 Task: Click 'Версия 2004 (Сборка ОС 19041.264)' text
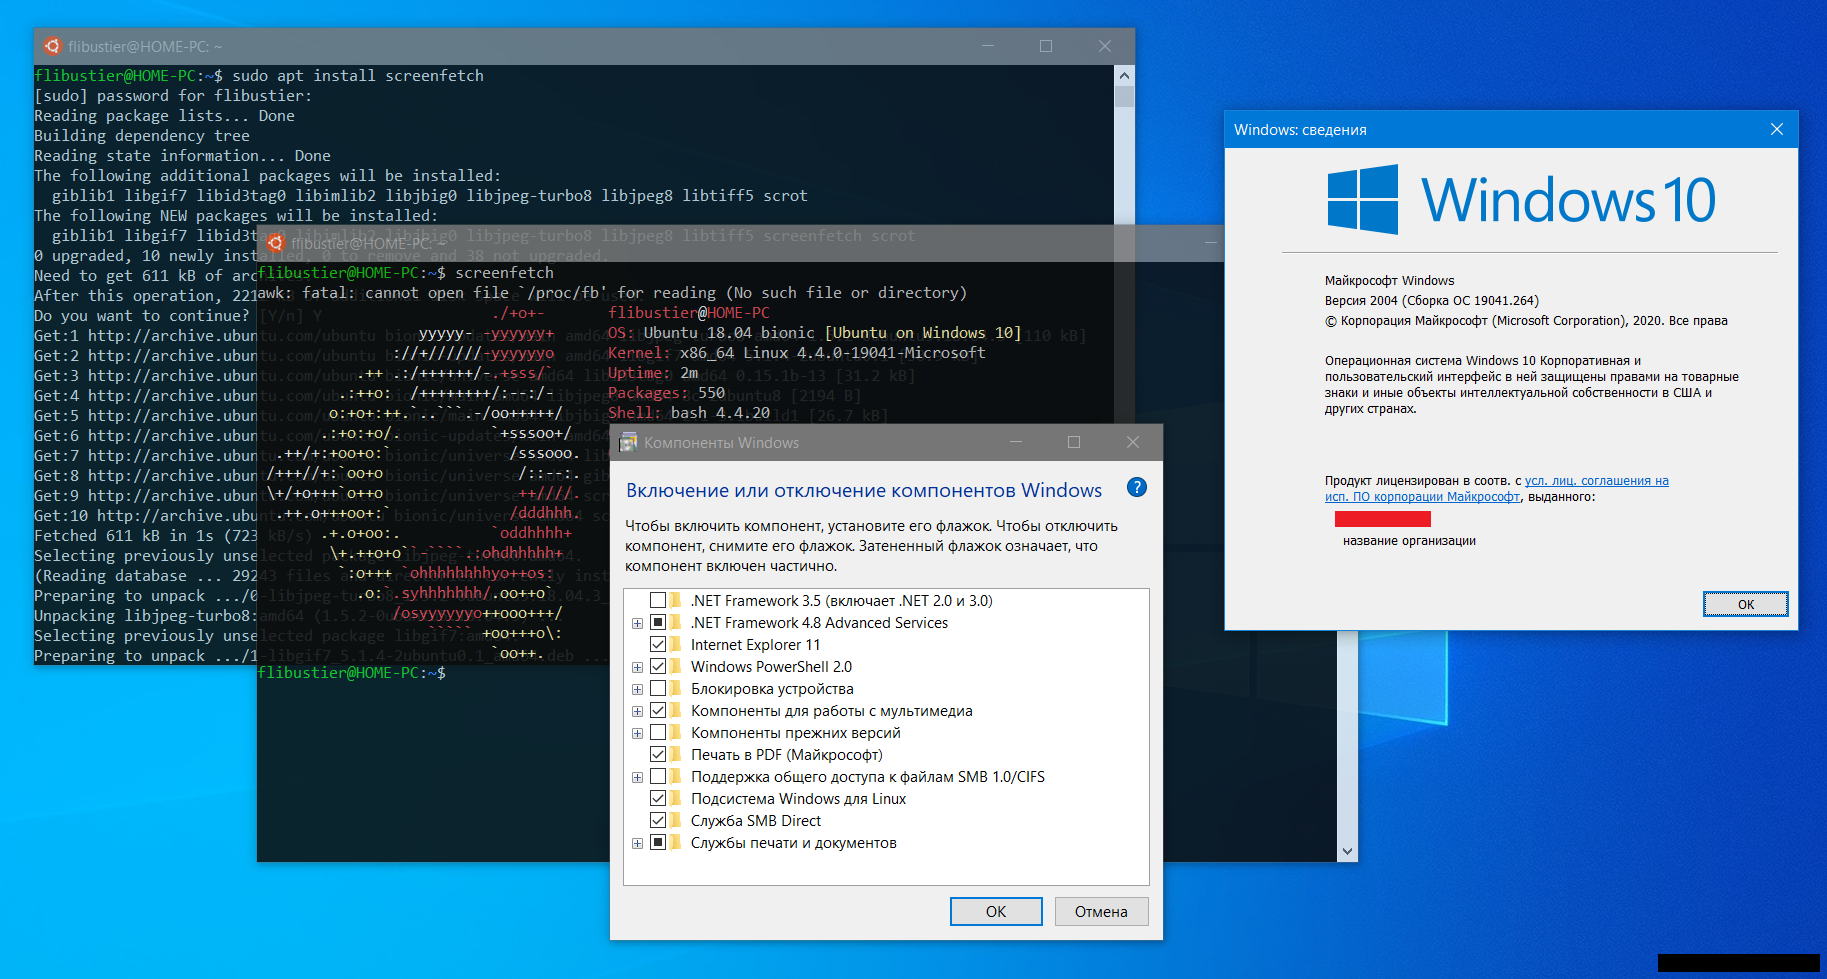[1432, 300]
